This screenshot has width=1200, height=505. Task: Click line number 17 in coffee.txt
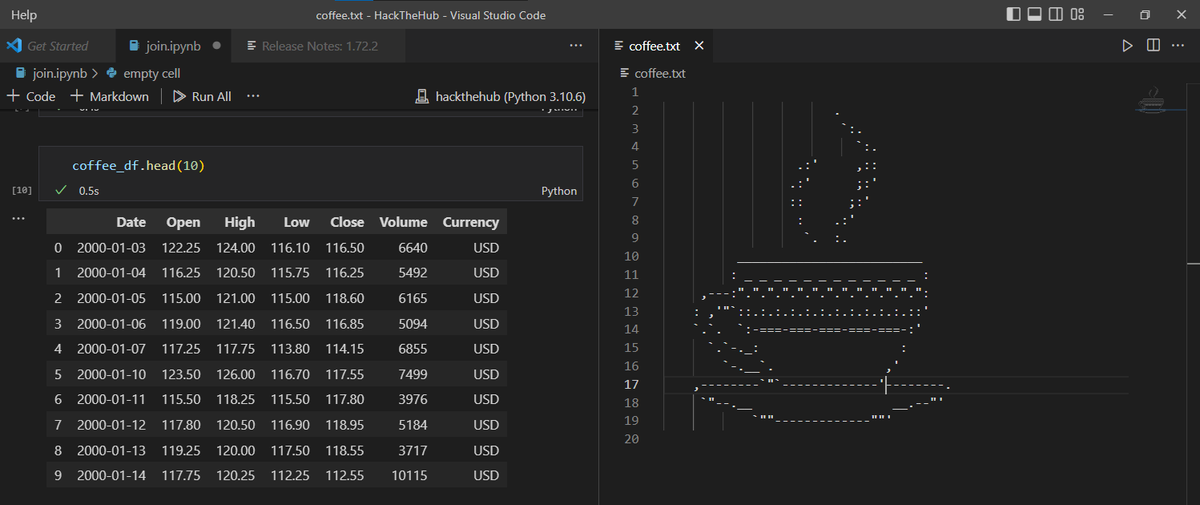pos(631,384)
